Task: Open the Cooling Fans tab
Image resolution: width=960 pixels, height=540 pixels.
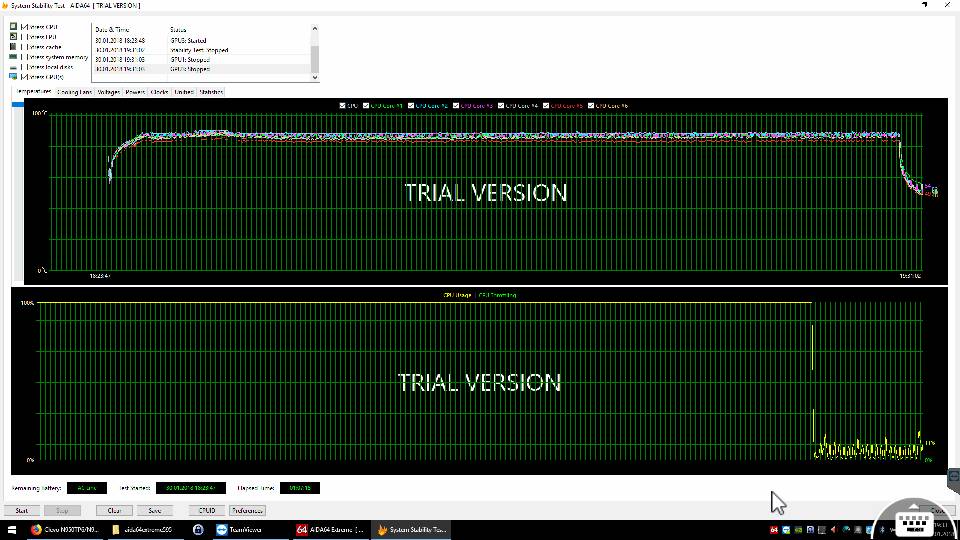Action: point(74,92)
